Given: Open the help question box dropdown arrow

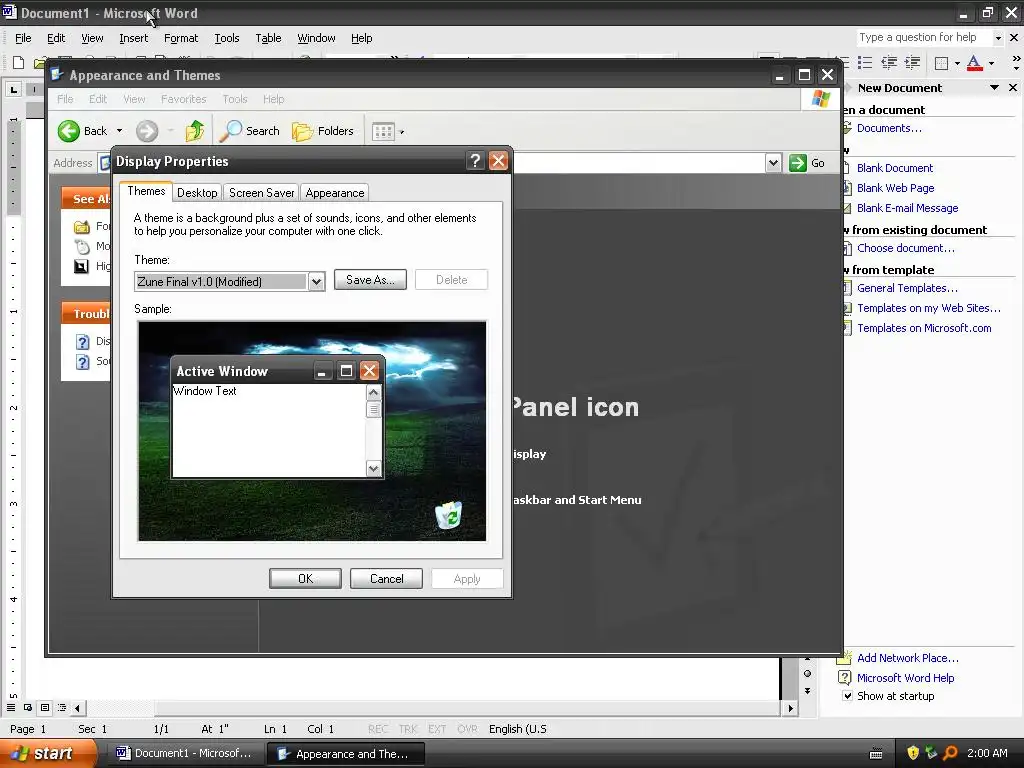Looking at the screenshot, I should pos(998,38).
